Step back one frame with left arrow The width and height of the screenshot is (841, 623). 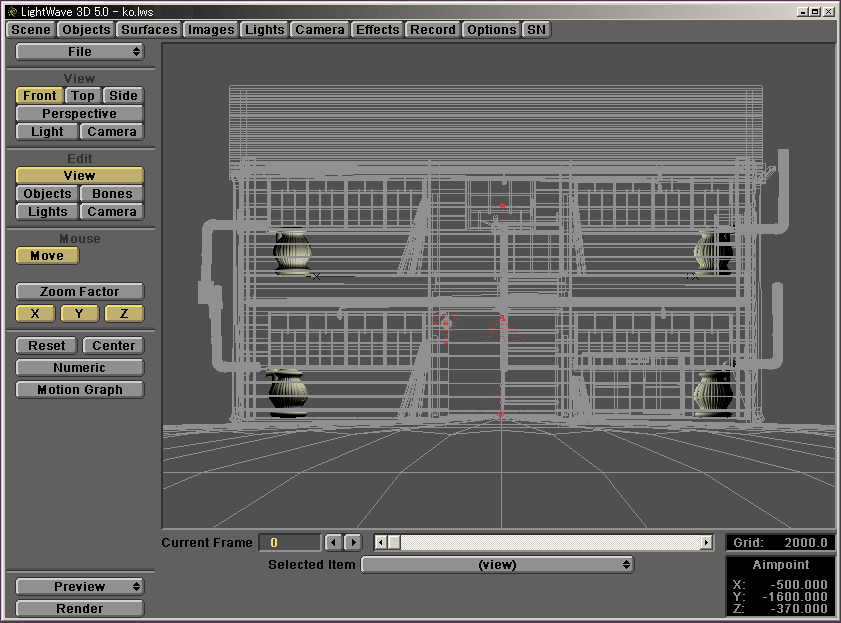click(333, 542)
